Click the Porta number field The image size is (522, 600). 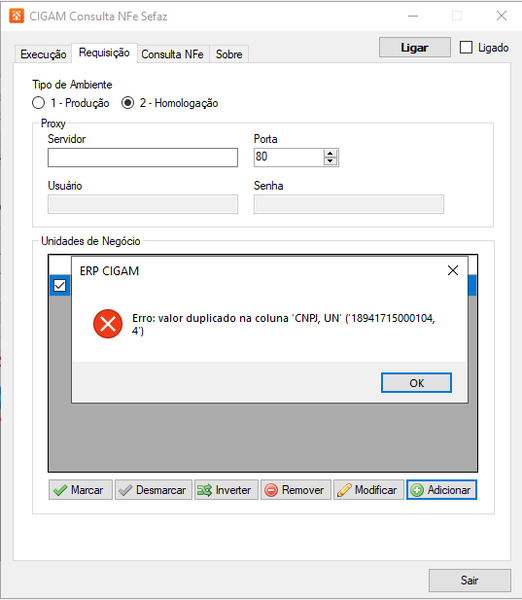click(x=289, y=157)
